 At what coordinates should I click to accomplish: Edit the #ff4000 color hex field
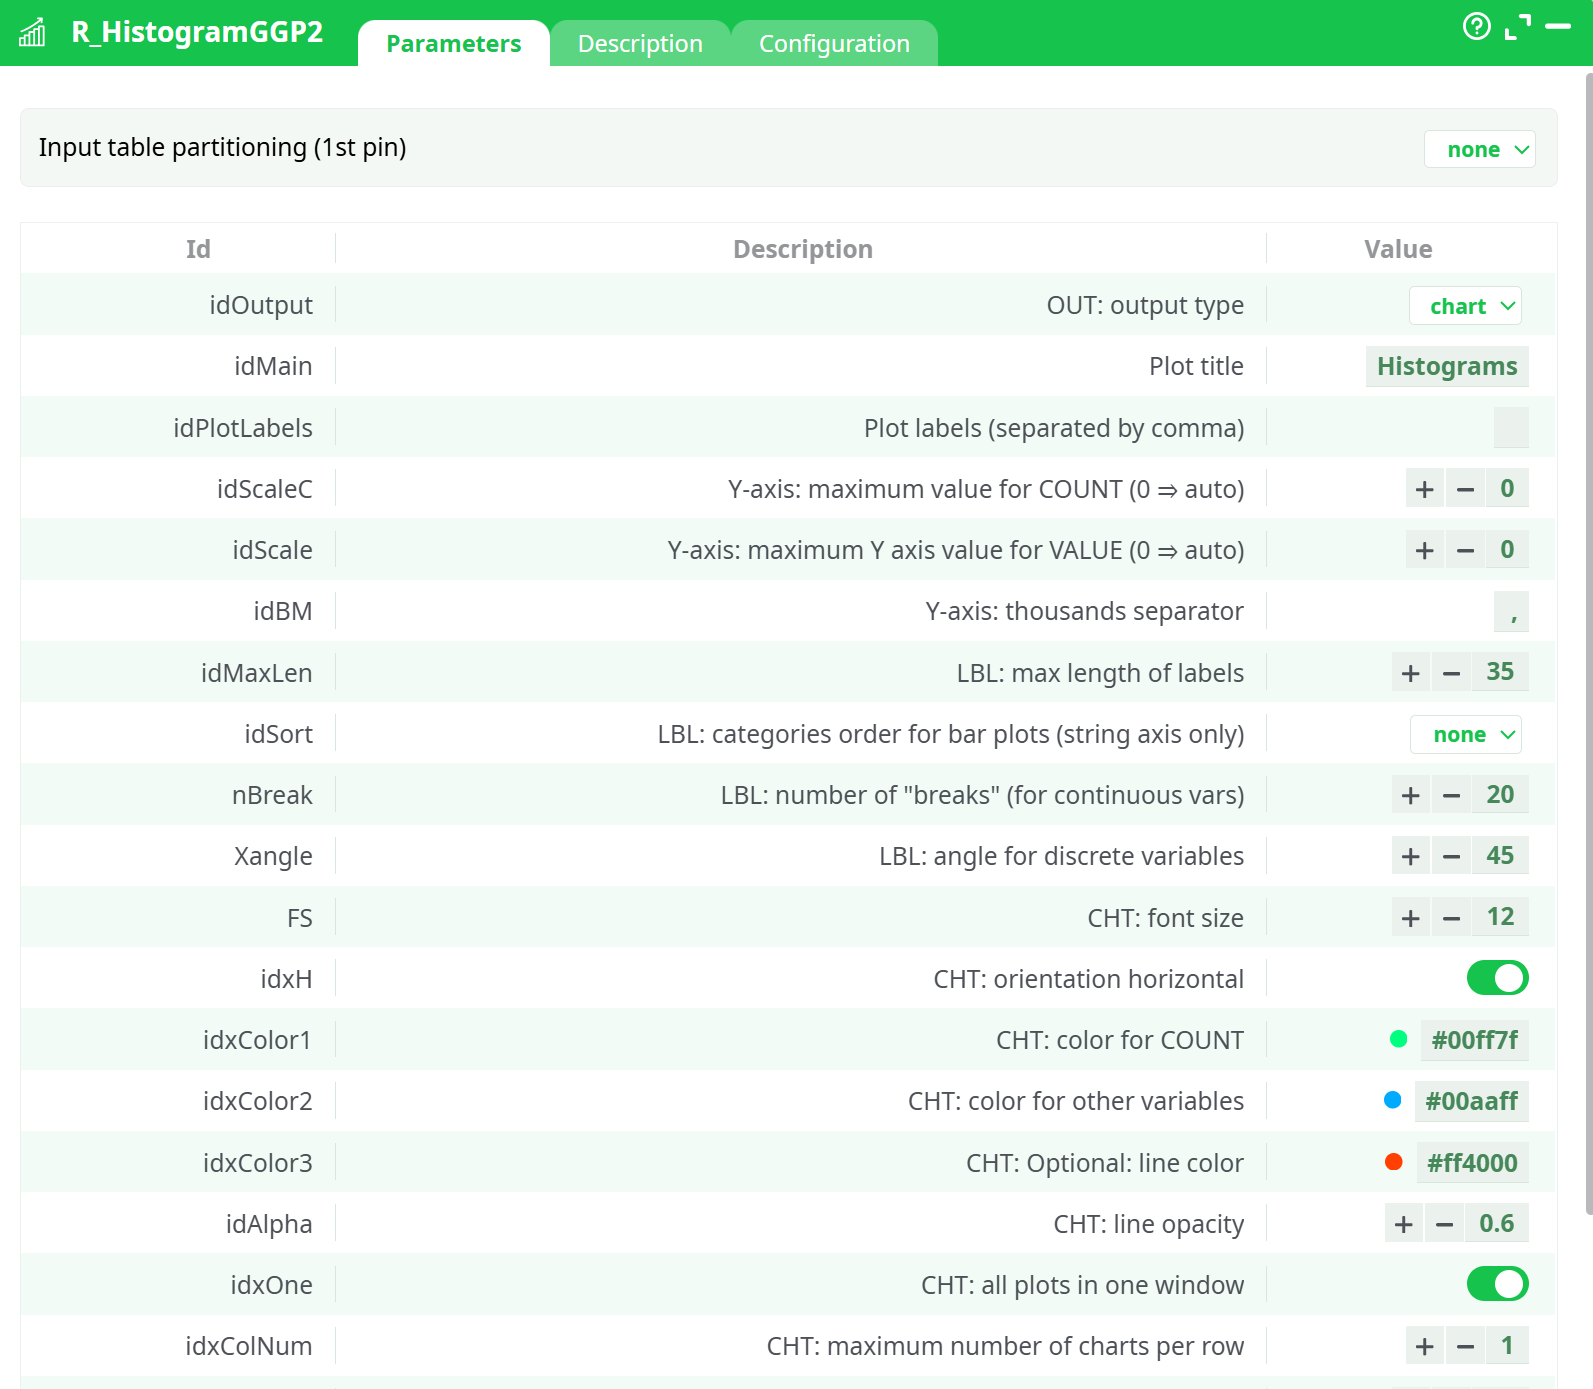1472,1162
